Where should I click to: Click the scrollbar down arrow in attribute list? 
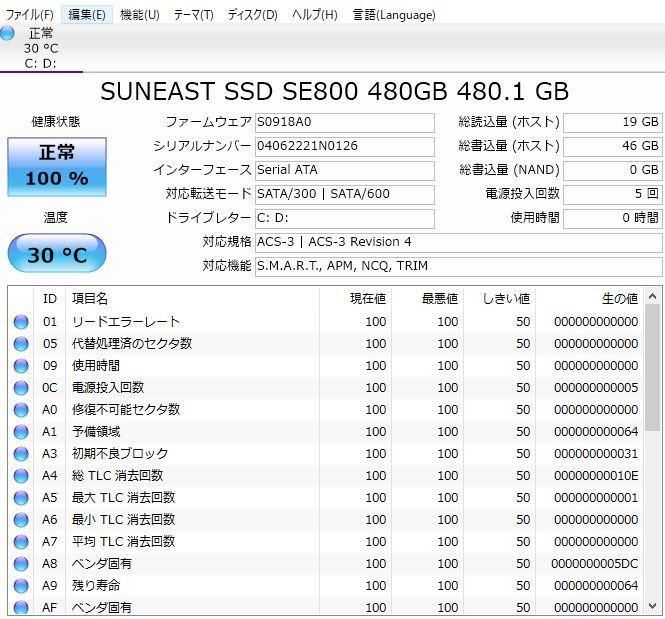click(652, 606)
